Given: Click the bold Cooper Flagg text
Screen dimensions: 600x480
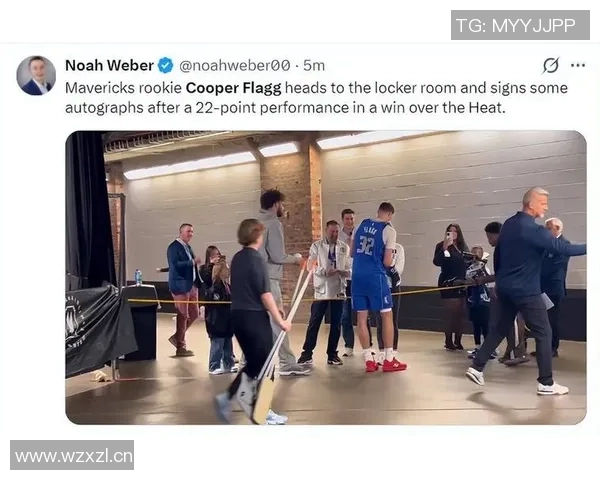Looking at the screenshot, I should click(x=233, y=88).
